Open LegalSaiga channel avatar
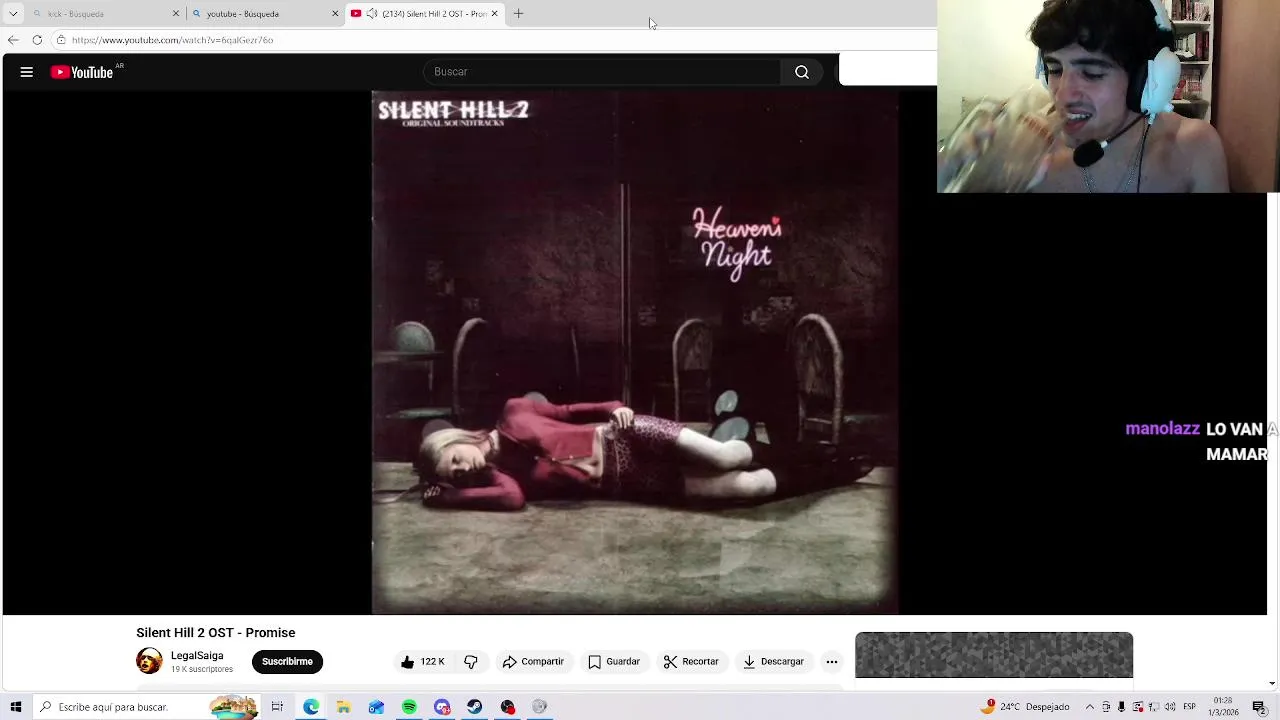 149,661
